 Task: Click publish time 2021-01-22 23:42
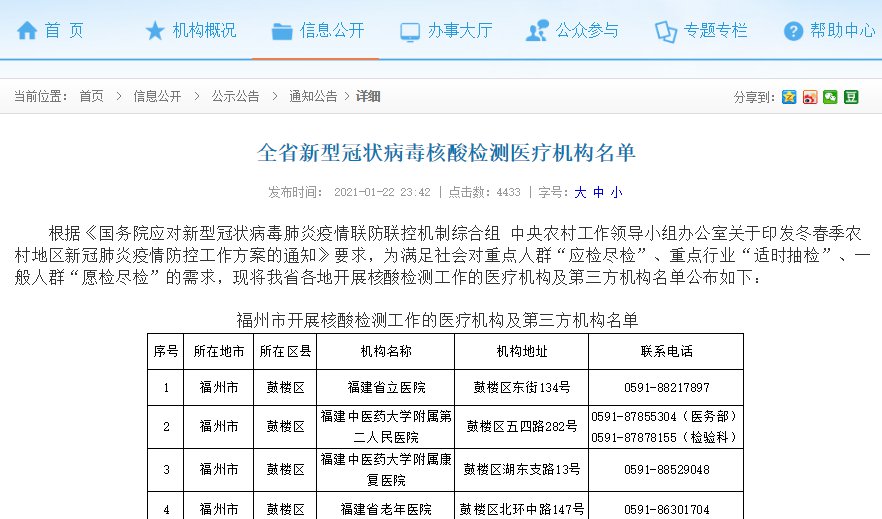click(x=382, y=192)
